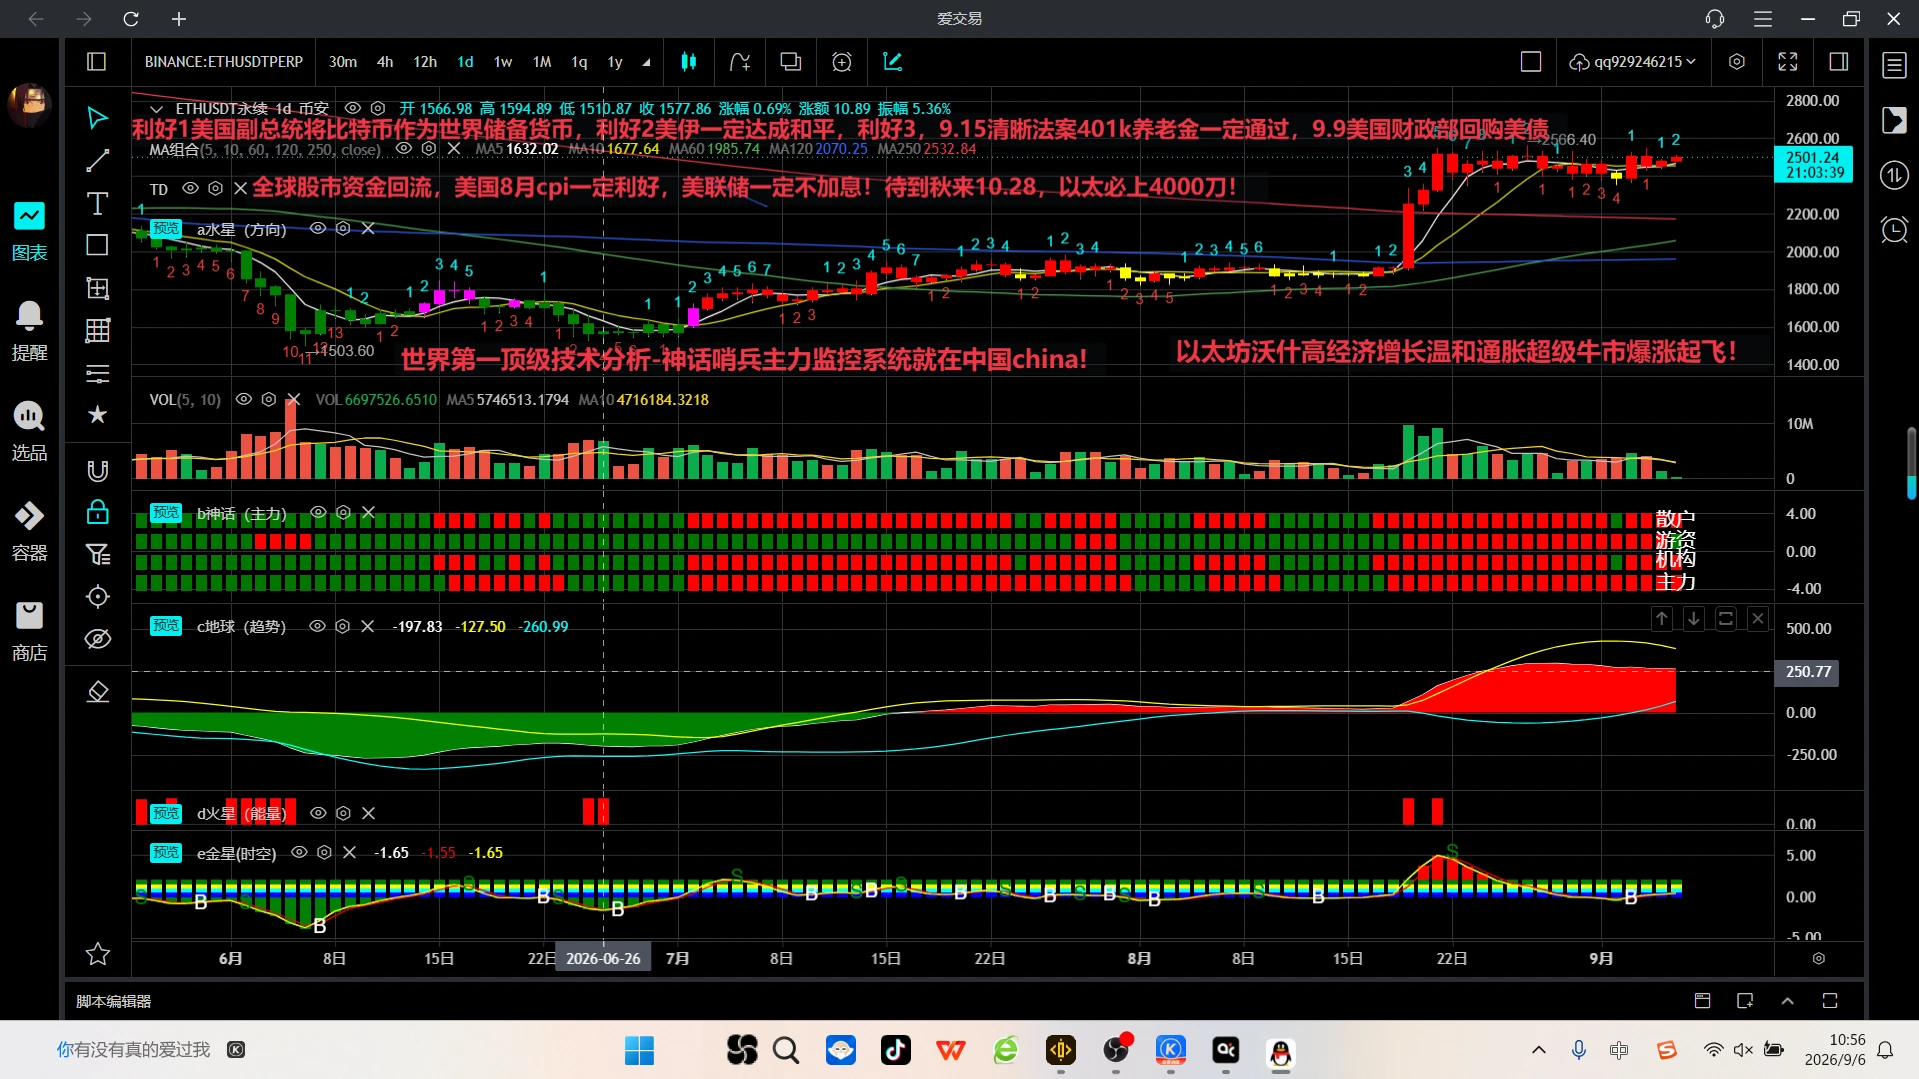The height and width of the screenshot is (1079, 1919).
Task: Toggle visibility of MA组合 indicator
Action: [404, 148]
